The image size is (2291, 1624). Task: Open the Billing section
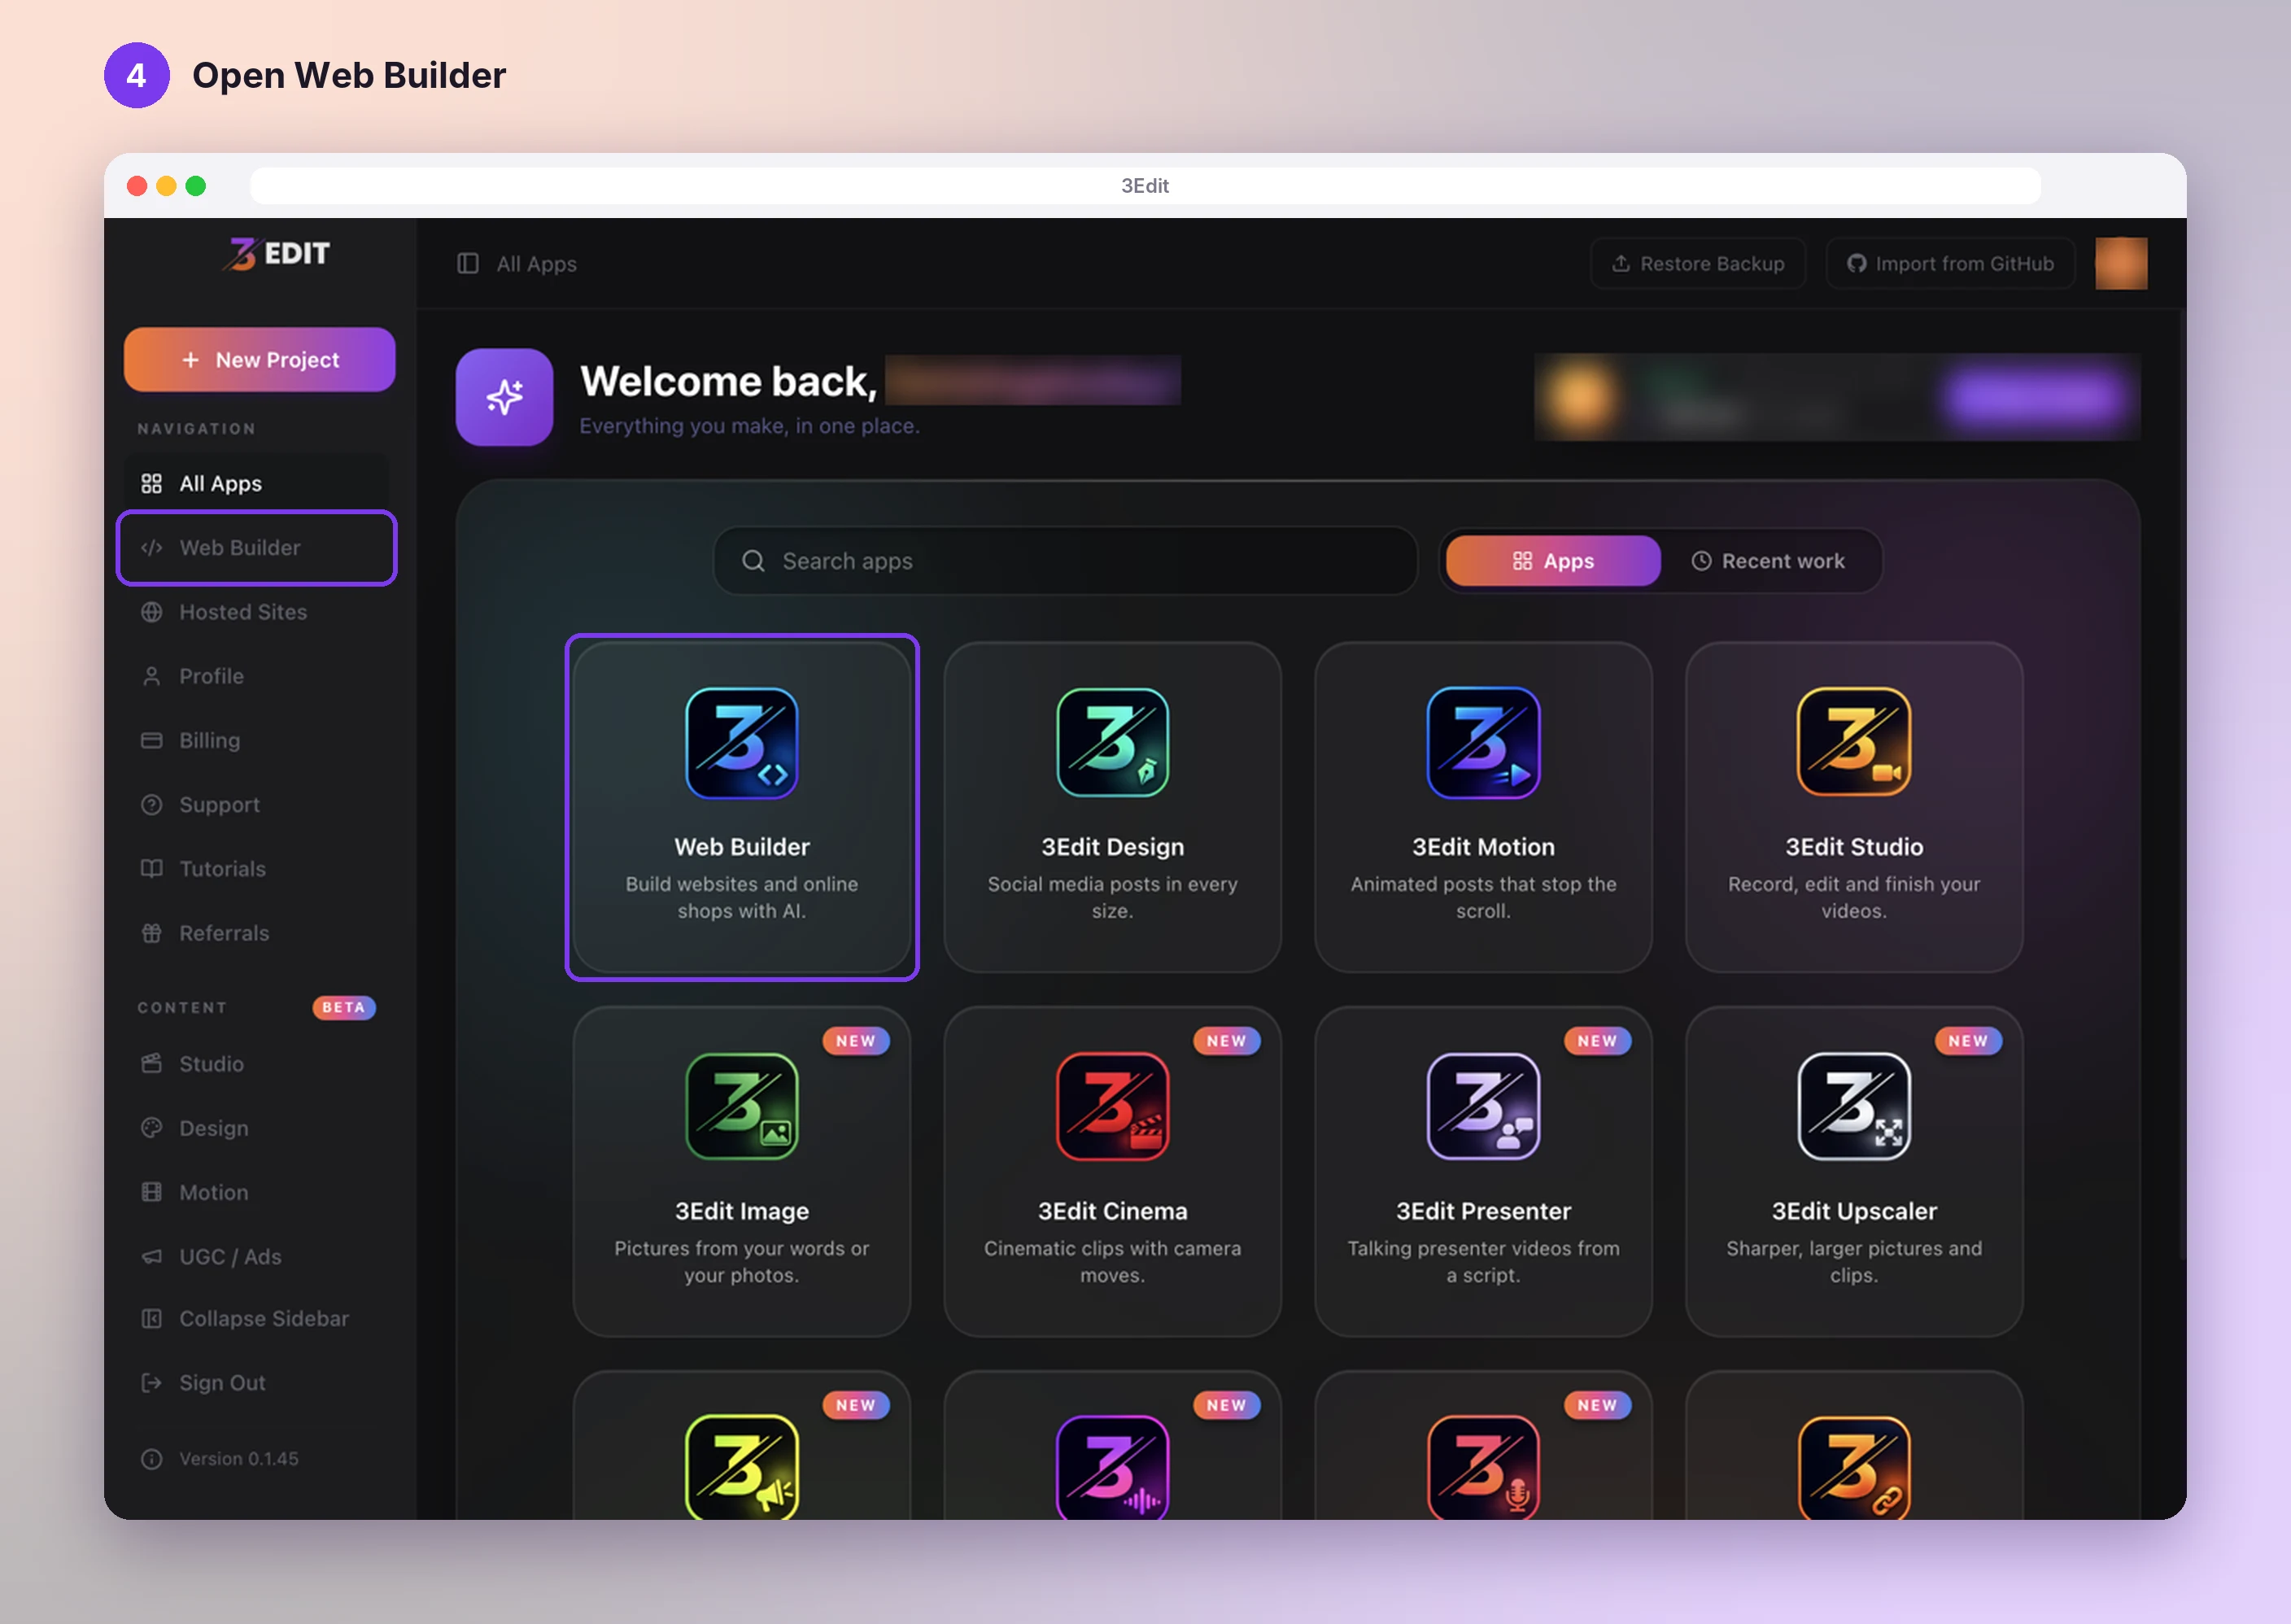coord(257,740)
